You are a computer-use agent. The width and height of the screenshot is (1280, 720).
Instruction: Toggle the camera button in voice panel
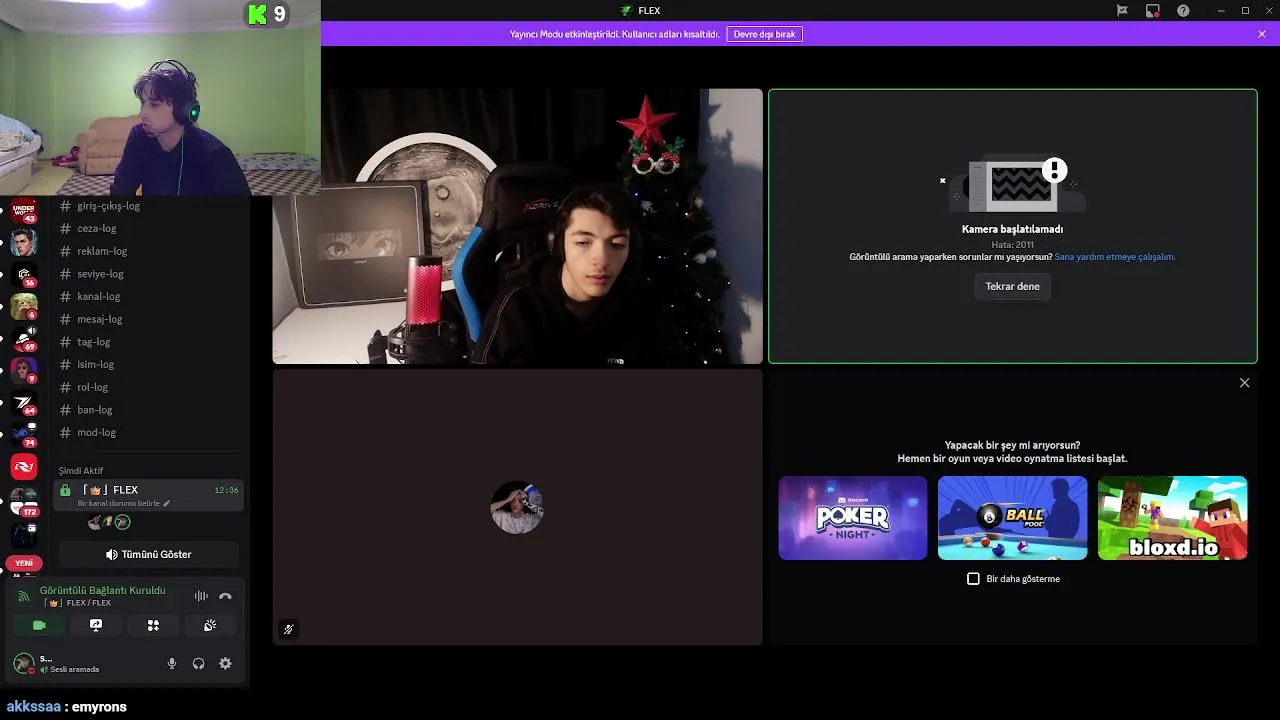pos(39,625)
